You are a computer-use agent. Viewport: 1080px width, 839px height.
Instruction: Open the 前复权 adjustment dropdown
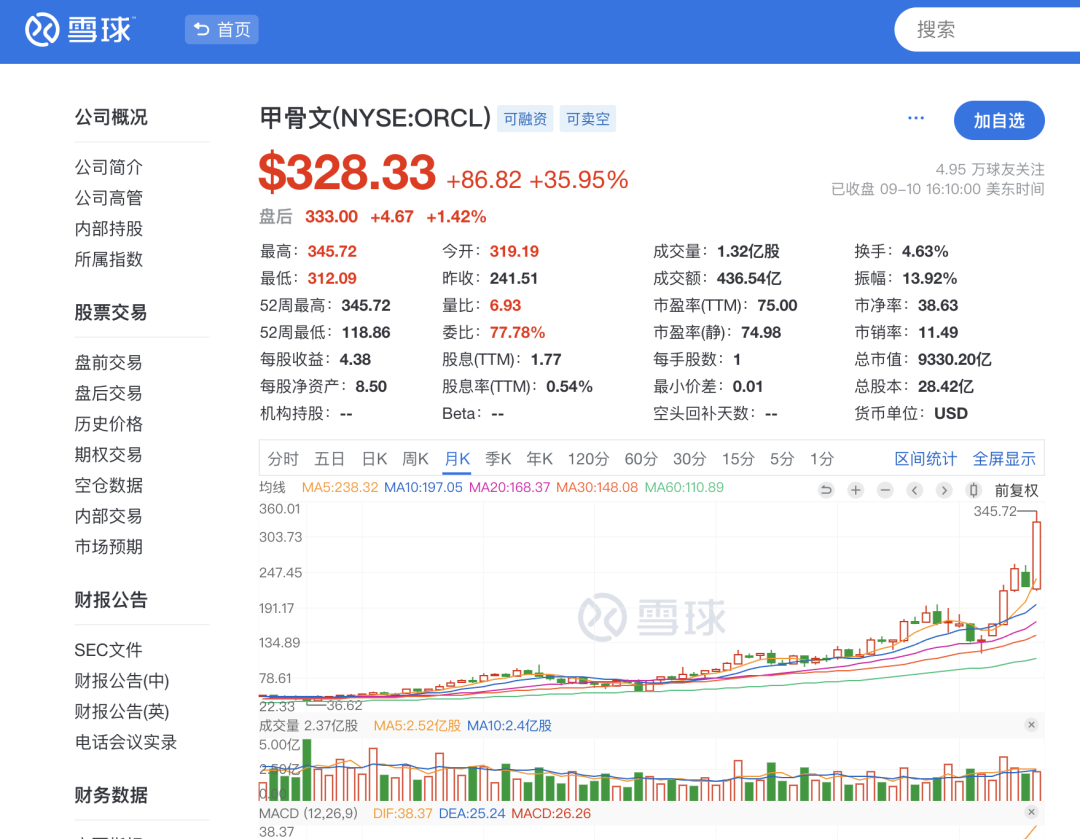(x=1016, y=490)
